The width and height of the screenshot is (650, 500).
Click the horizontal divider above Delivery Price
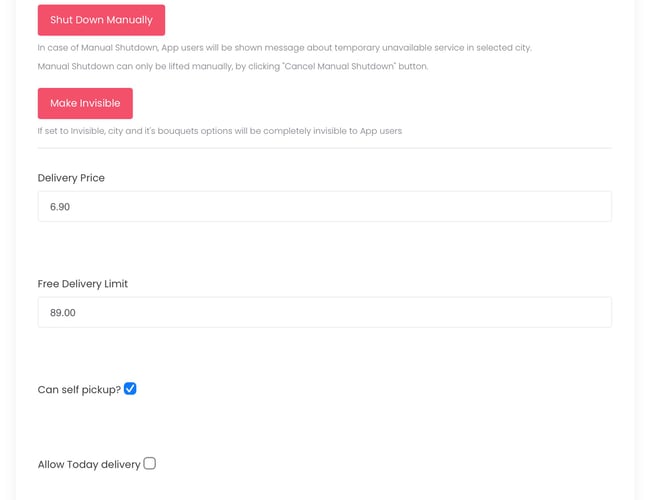324,148
